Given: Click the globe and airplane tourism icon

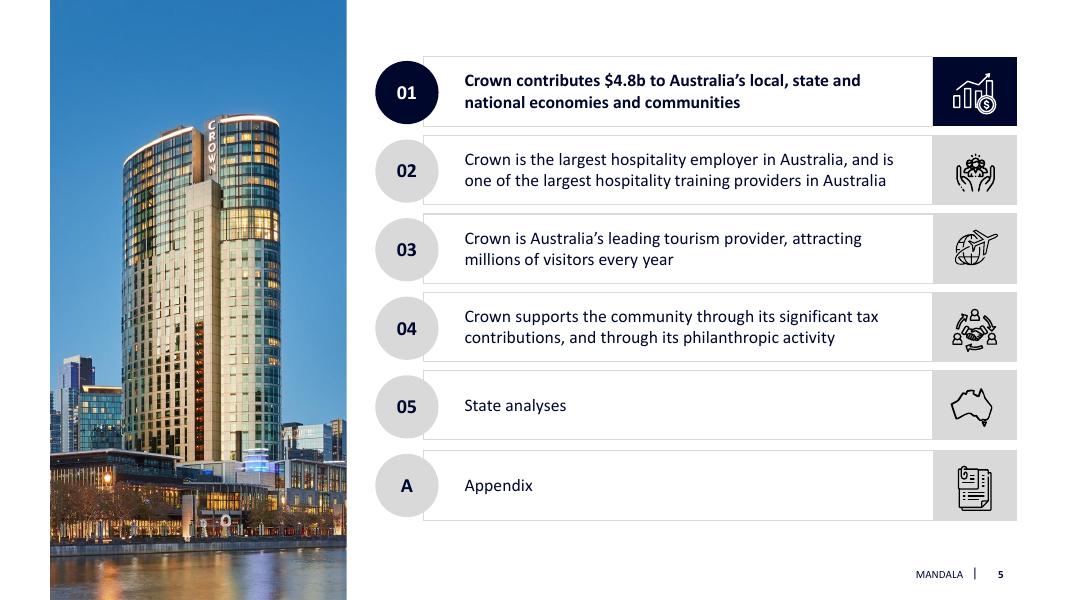Looking at the screenshot, I should coord(974,249).
